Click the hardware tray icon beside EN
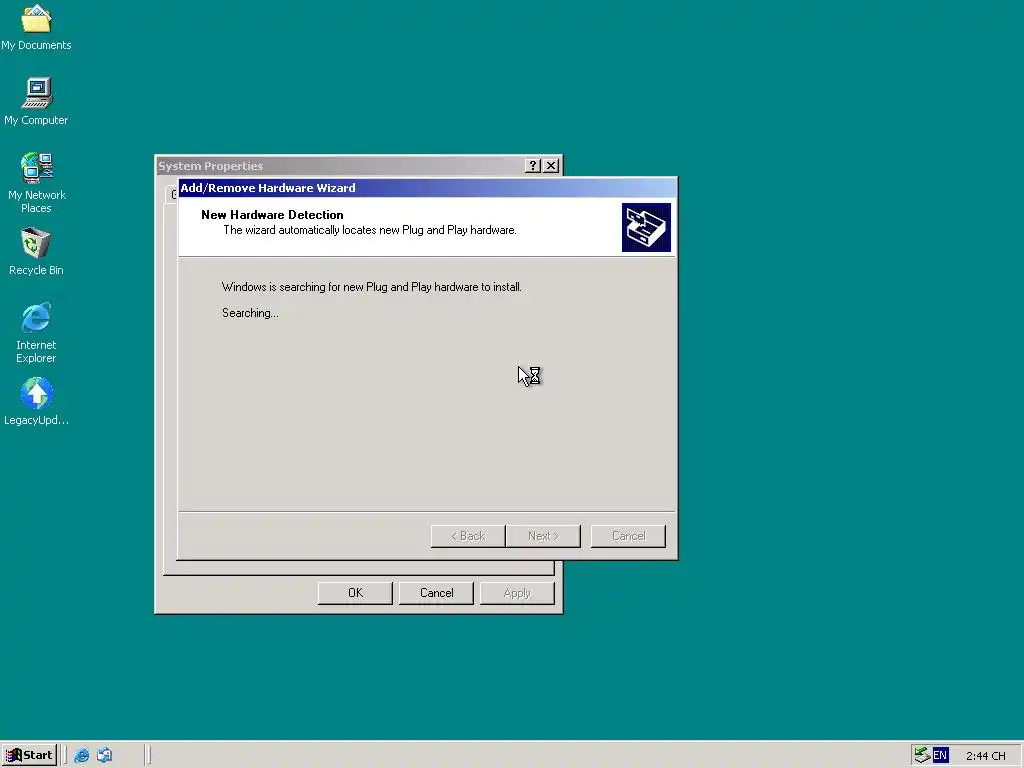Image resolution: width=1024 pixels, height=768 pixels. click(921, 755)
